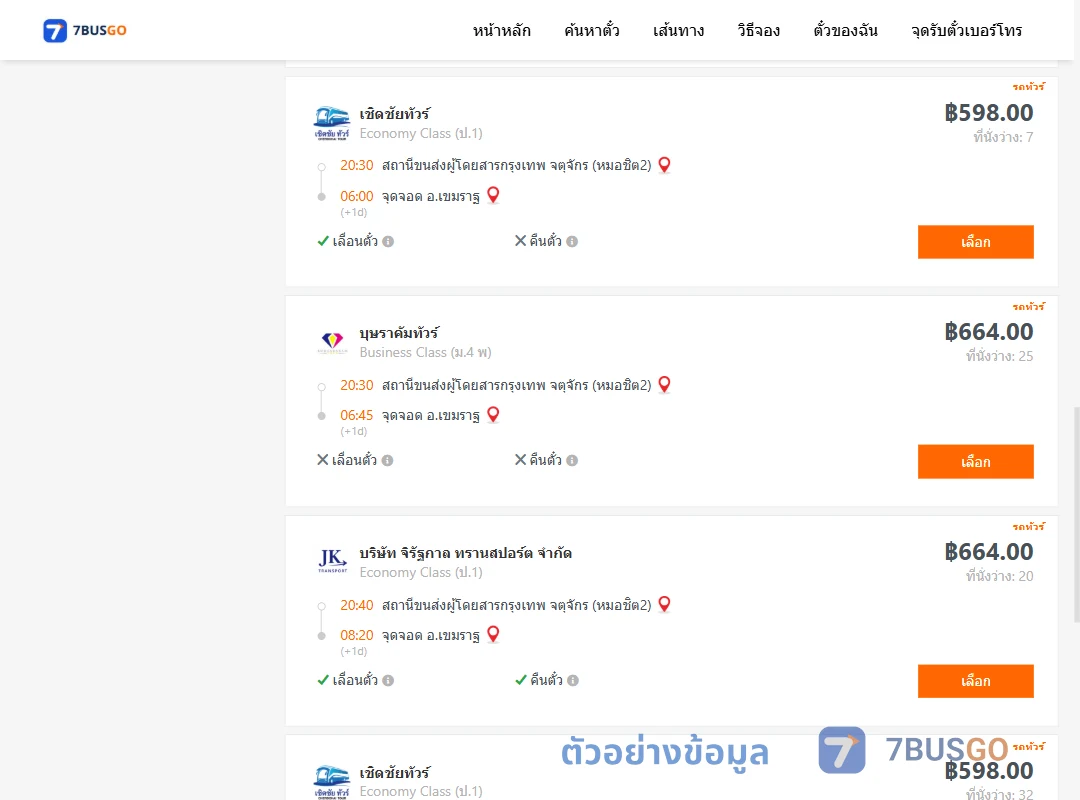The width and height of the screenshot is (1080, 800).
Task: Click the 7BUSGO logo in header
Action: pos(85,30)
